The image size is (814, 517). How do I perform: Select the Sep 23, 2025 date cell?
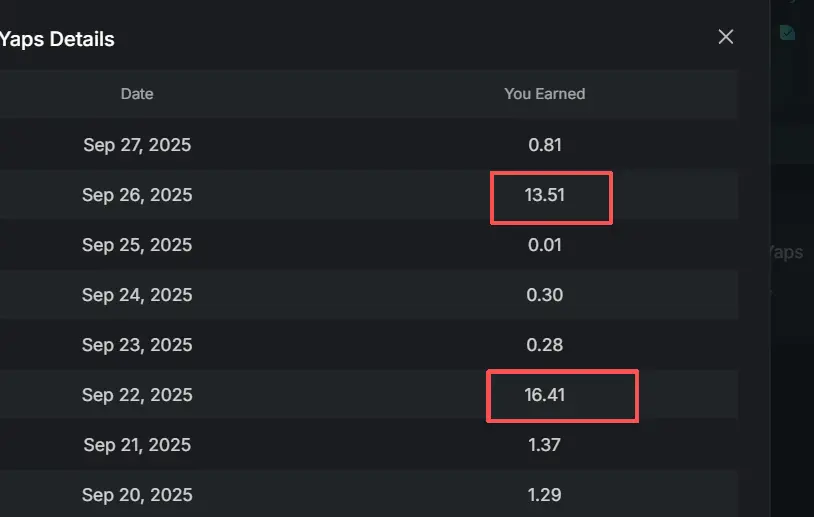click(137, 345)
